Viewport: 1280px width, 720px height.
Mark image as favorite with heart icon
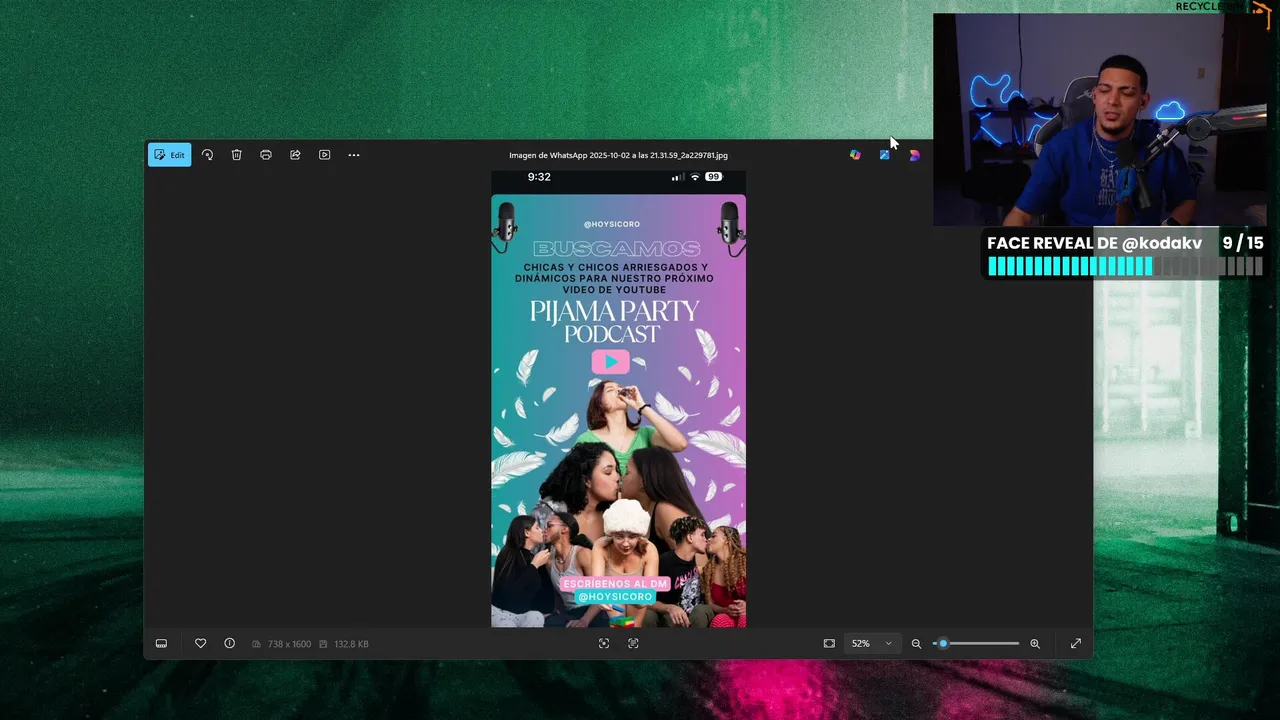click(200, 644)
